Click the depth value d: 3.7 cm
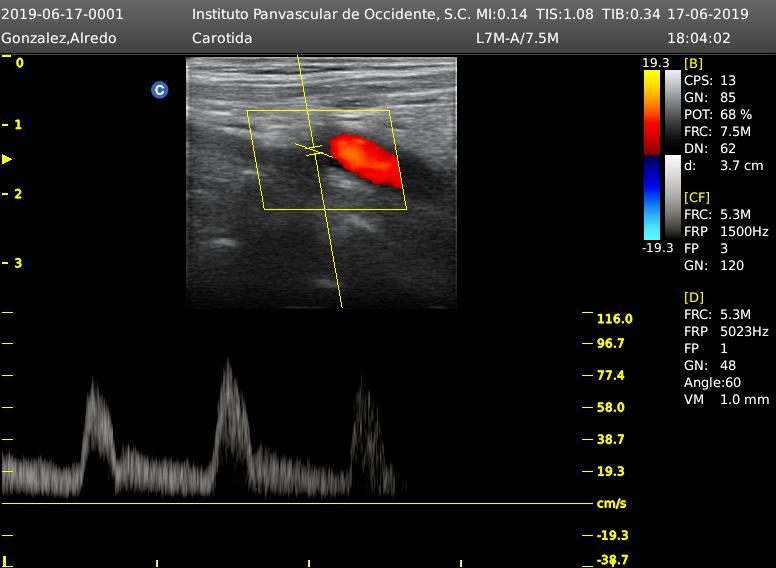 pos(724,165)
